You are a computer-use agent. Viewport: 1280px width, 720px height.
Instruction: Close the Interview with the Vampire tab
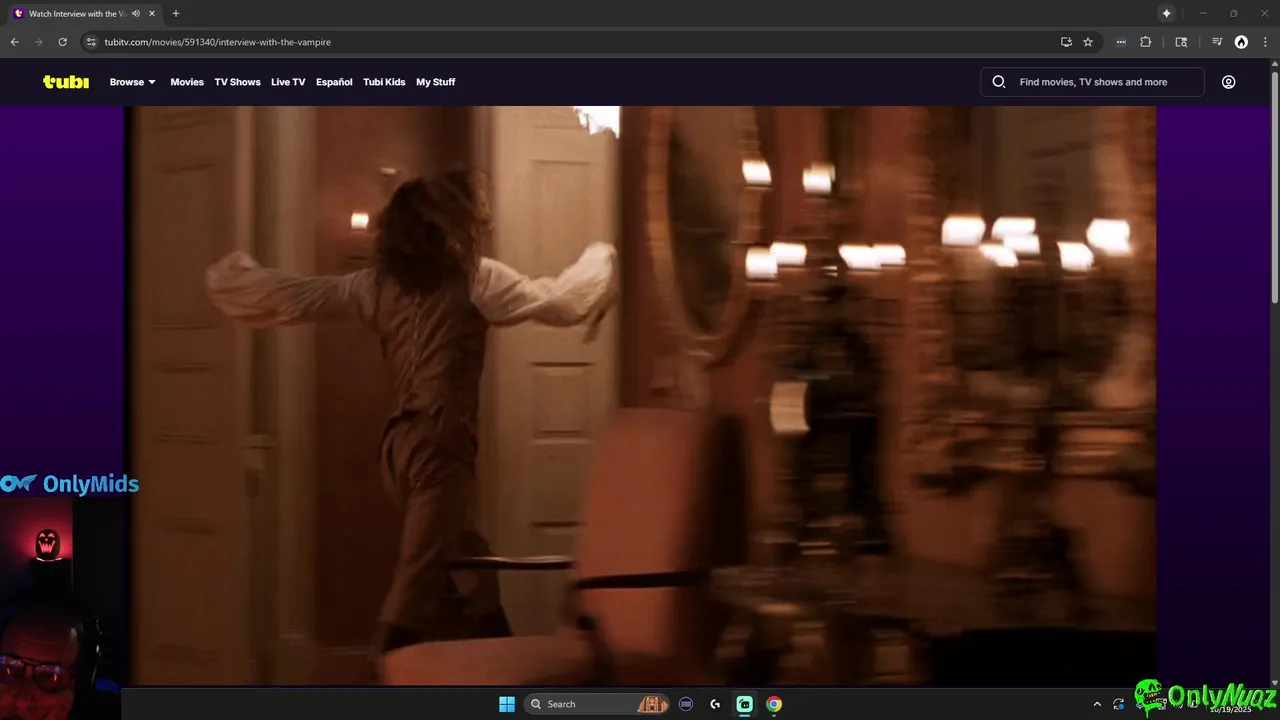click(151, 14)
